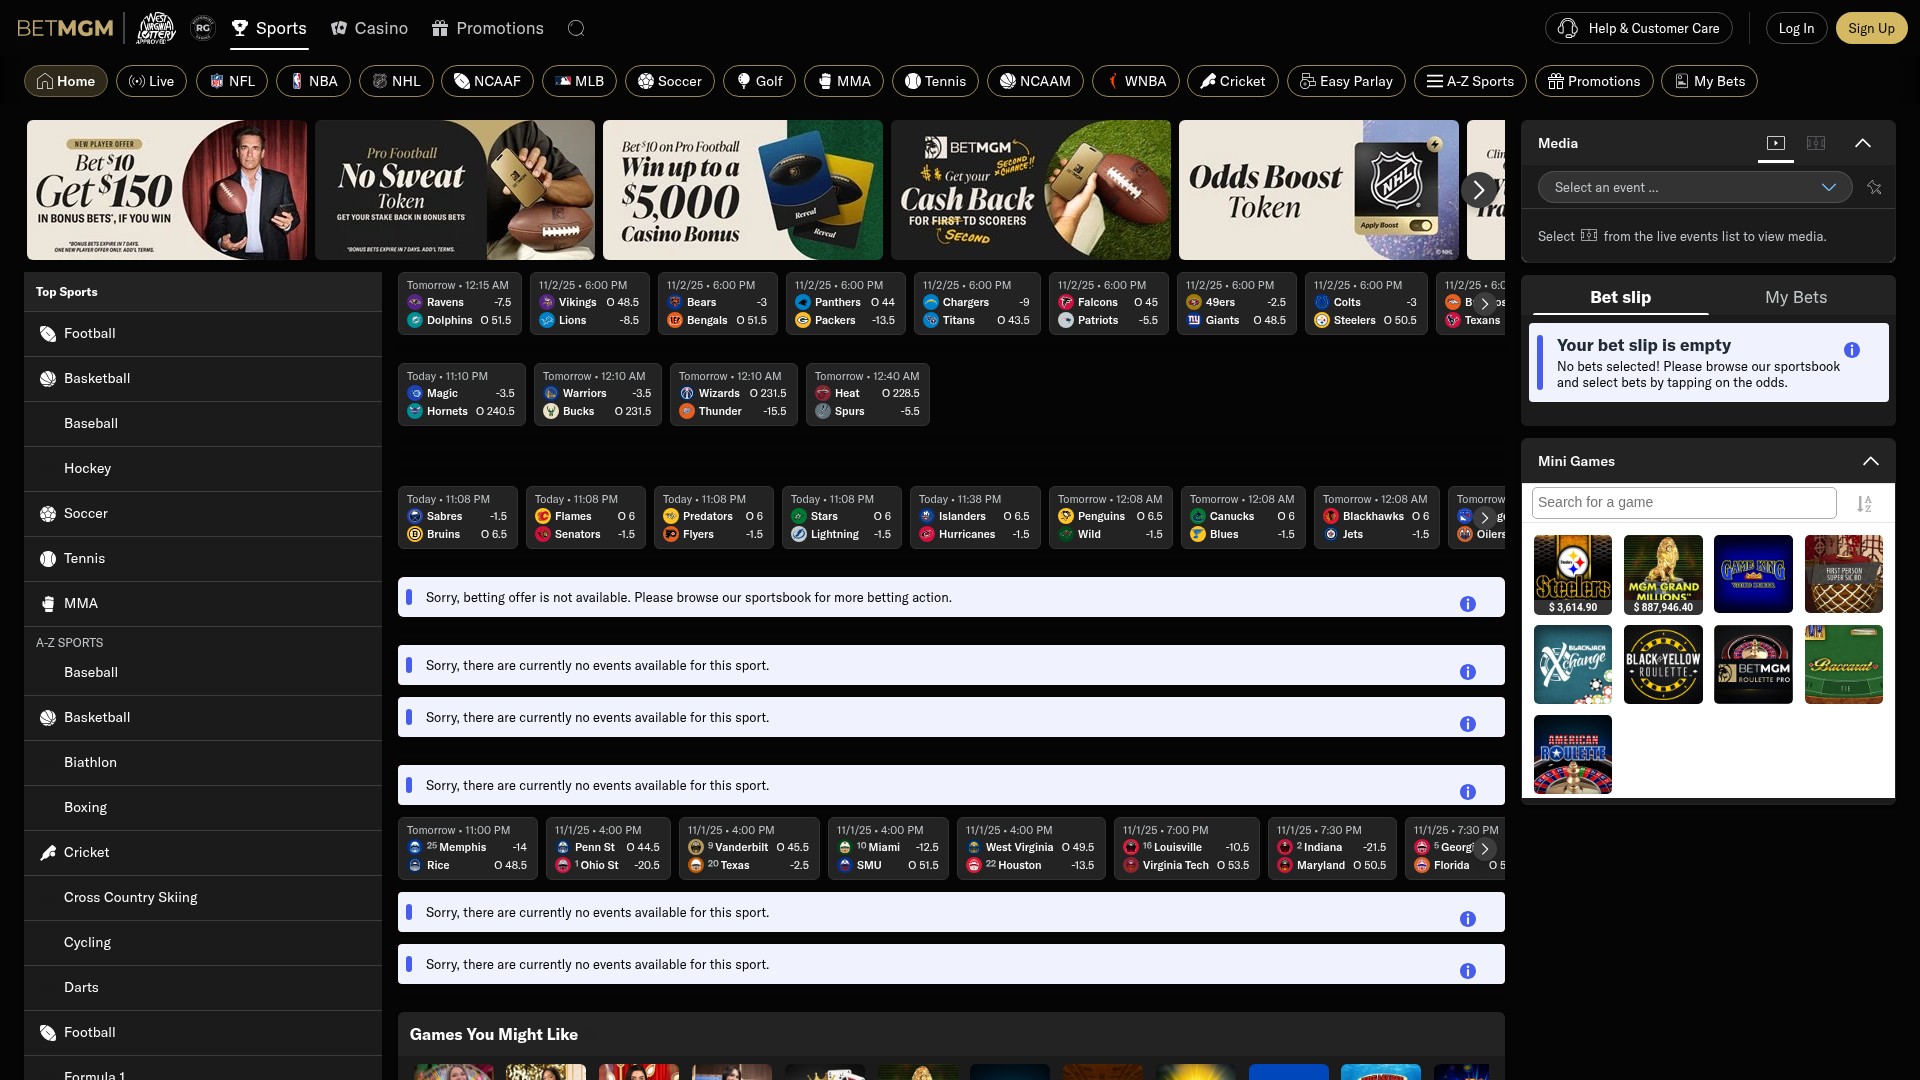
Task: Go to Home pill
Action: coord(66,81)
